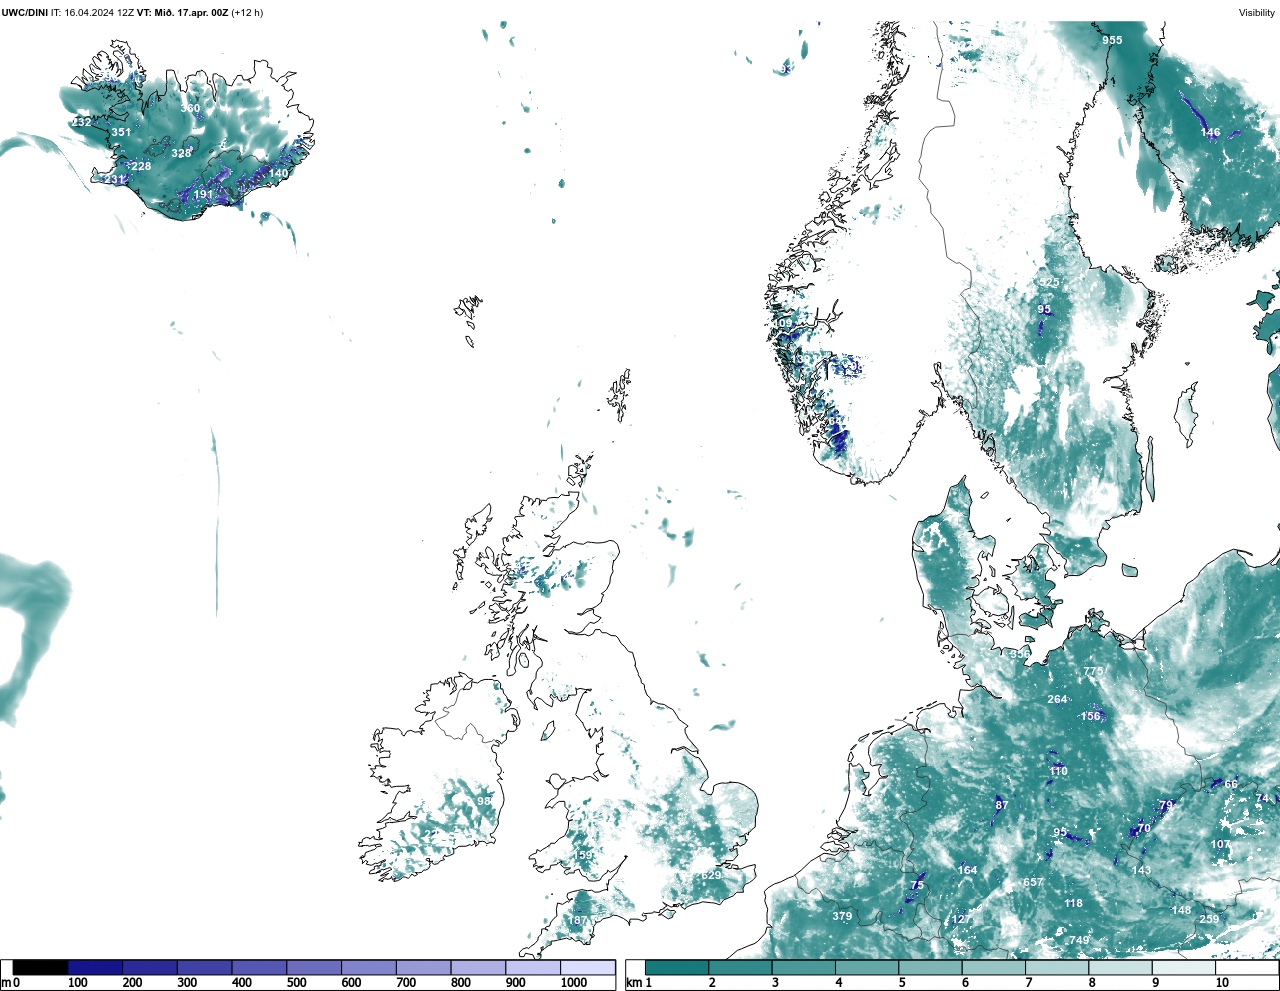Click the 'UWC/DINI' model header text
This screenshot has width=1280, height=991.
tap(24, 13)
